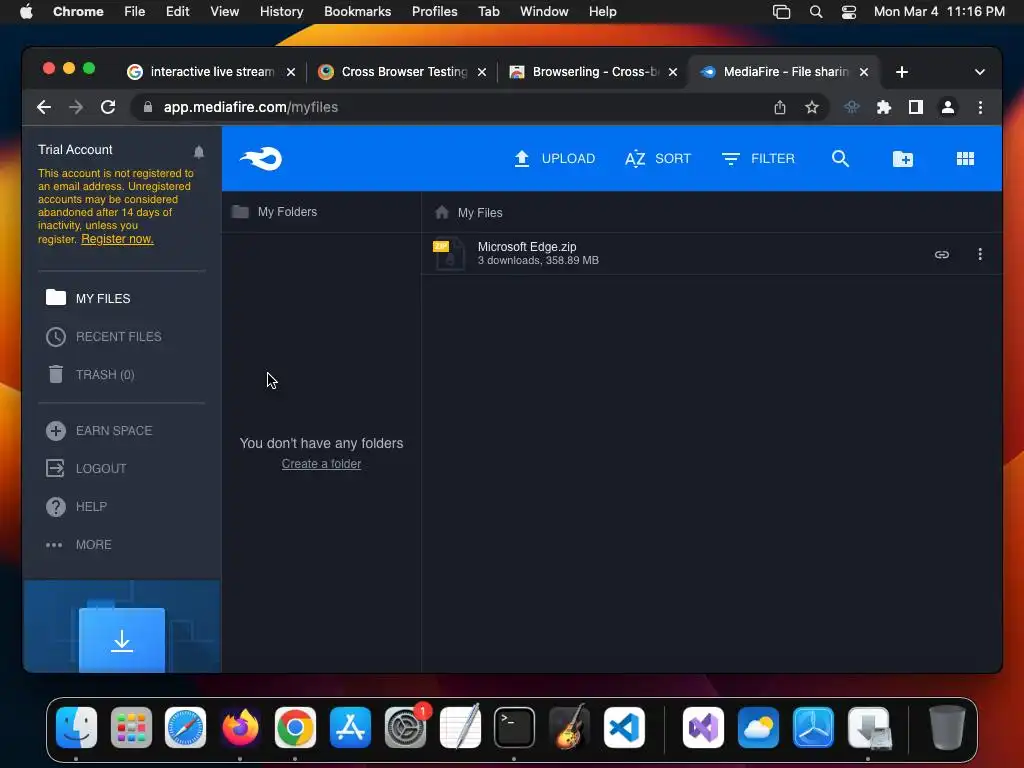Go back to the previous page
The width and height of the screenshot is (1024, 768).
[44, 107]
